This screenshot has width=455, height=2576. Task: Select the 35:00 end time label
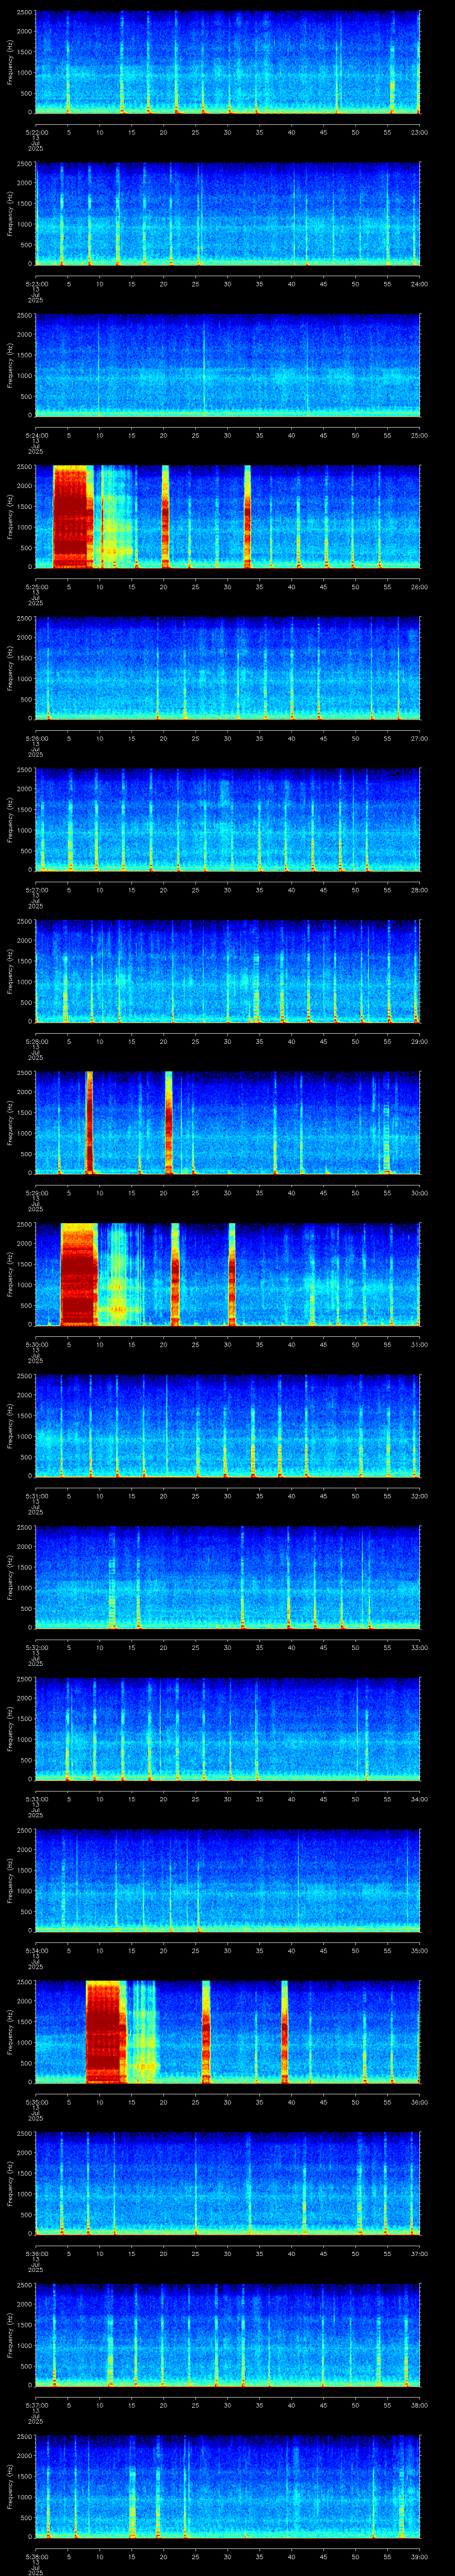[419, 1951]
